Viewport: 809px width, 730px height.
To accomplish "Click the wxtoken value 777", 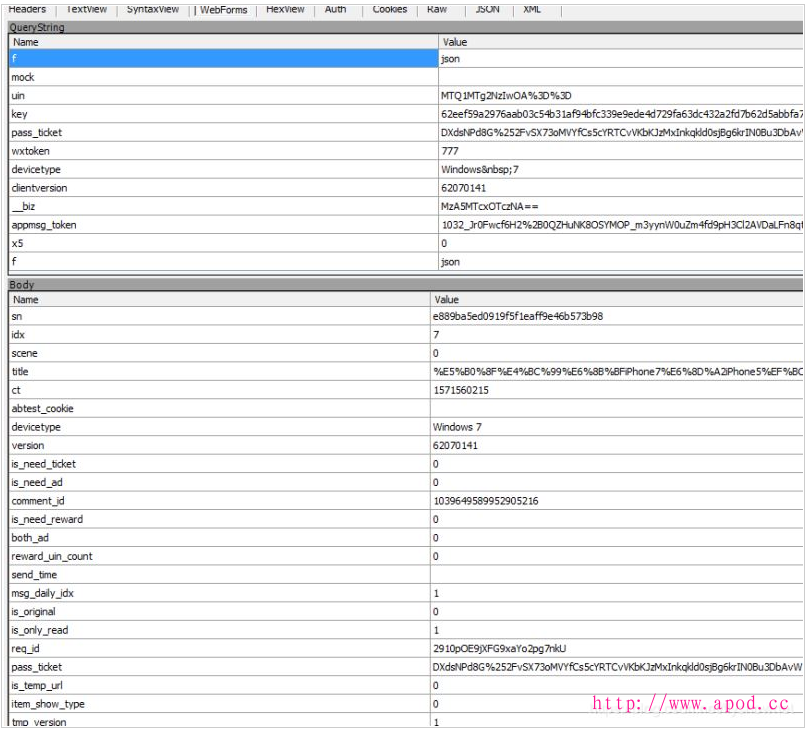I will [450, 151].
